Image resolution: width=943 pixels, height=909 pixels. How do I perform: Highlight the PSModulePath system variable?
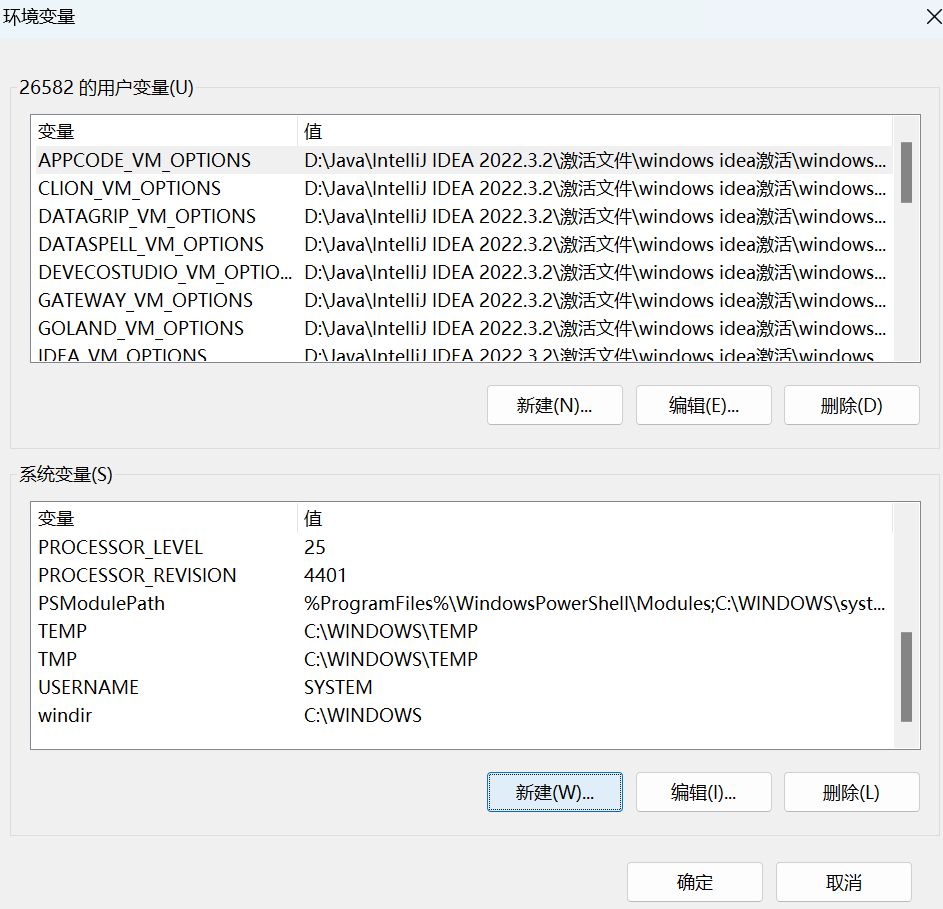102,603
